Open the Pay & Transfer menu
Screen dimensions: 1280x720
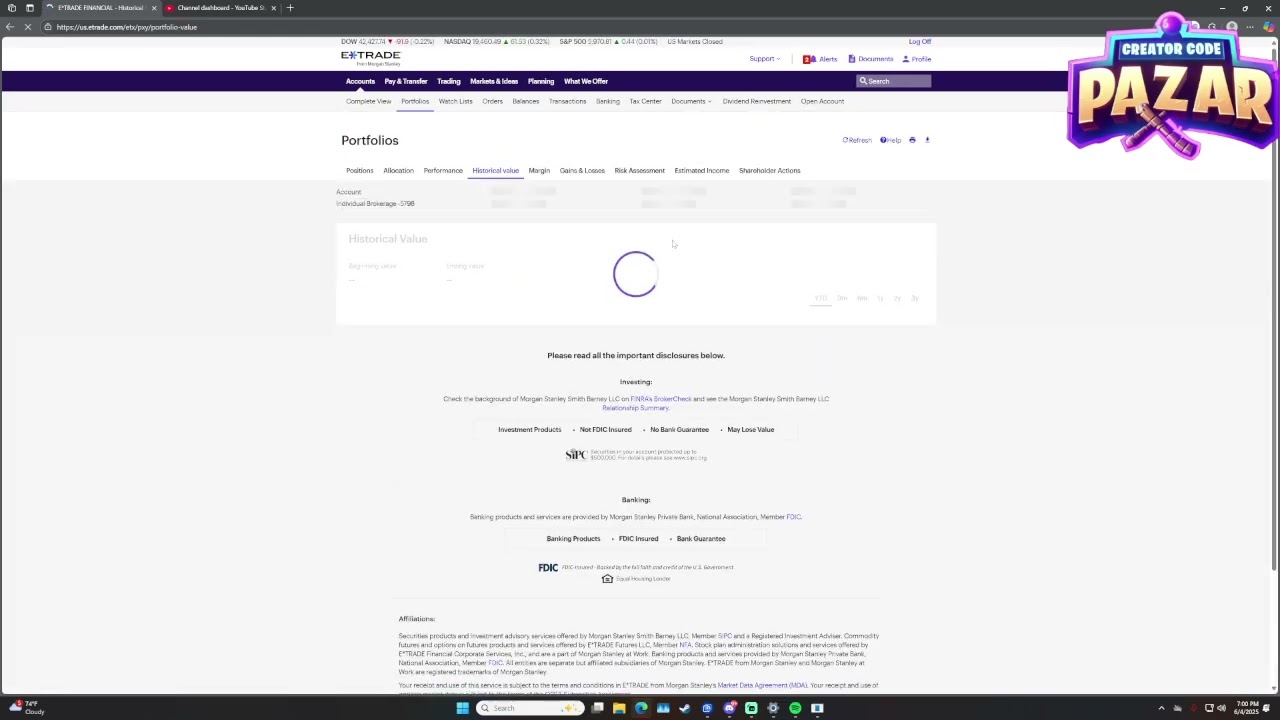[x=406, y=81]
